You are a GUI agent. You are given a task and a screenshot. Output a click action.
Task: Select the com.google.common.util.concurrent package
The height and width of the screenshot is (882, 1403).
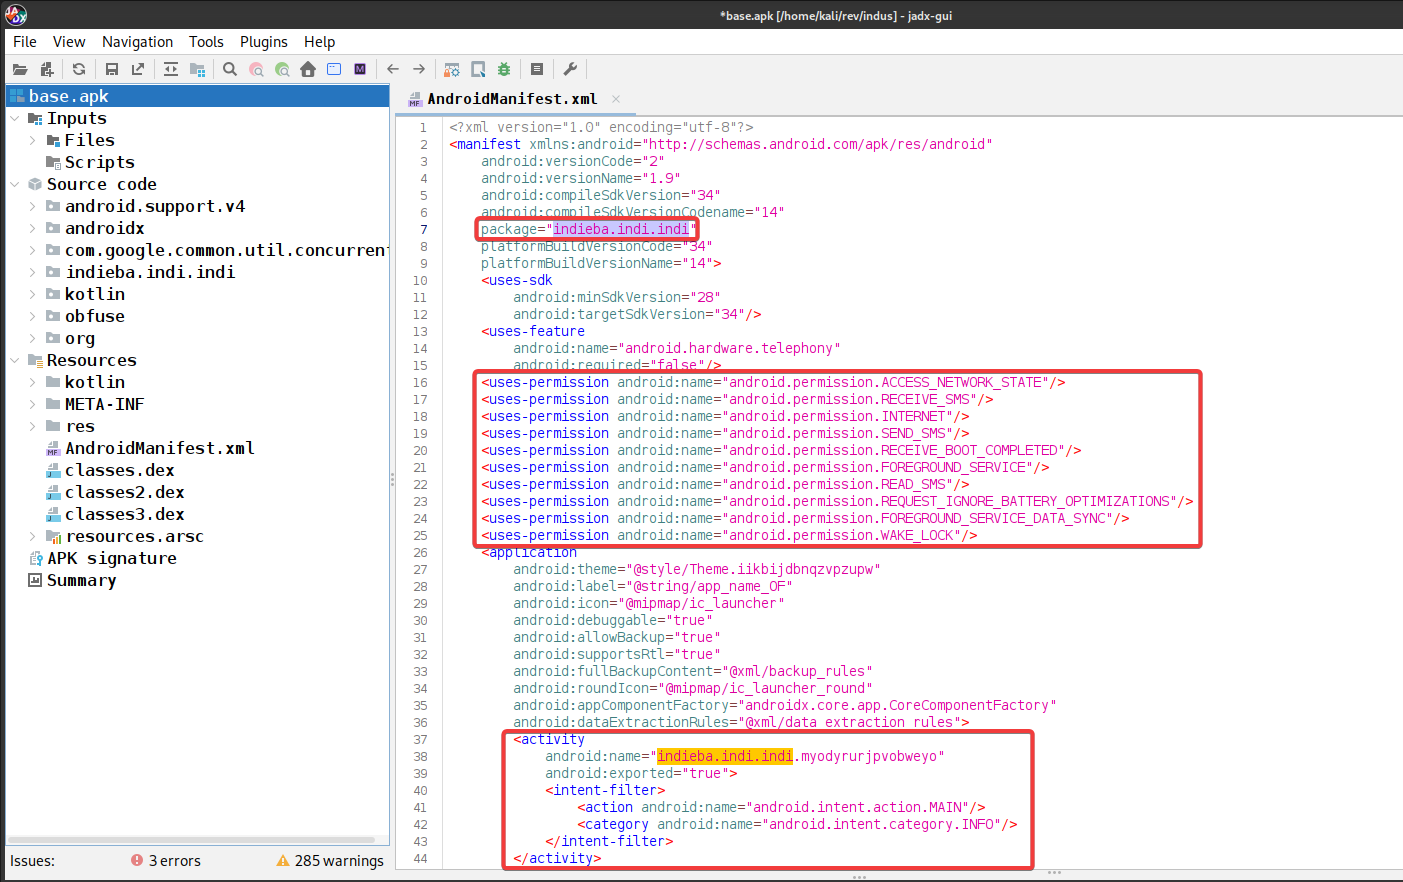[226, 250]
